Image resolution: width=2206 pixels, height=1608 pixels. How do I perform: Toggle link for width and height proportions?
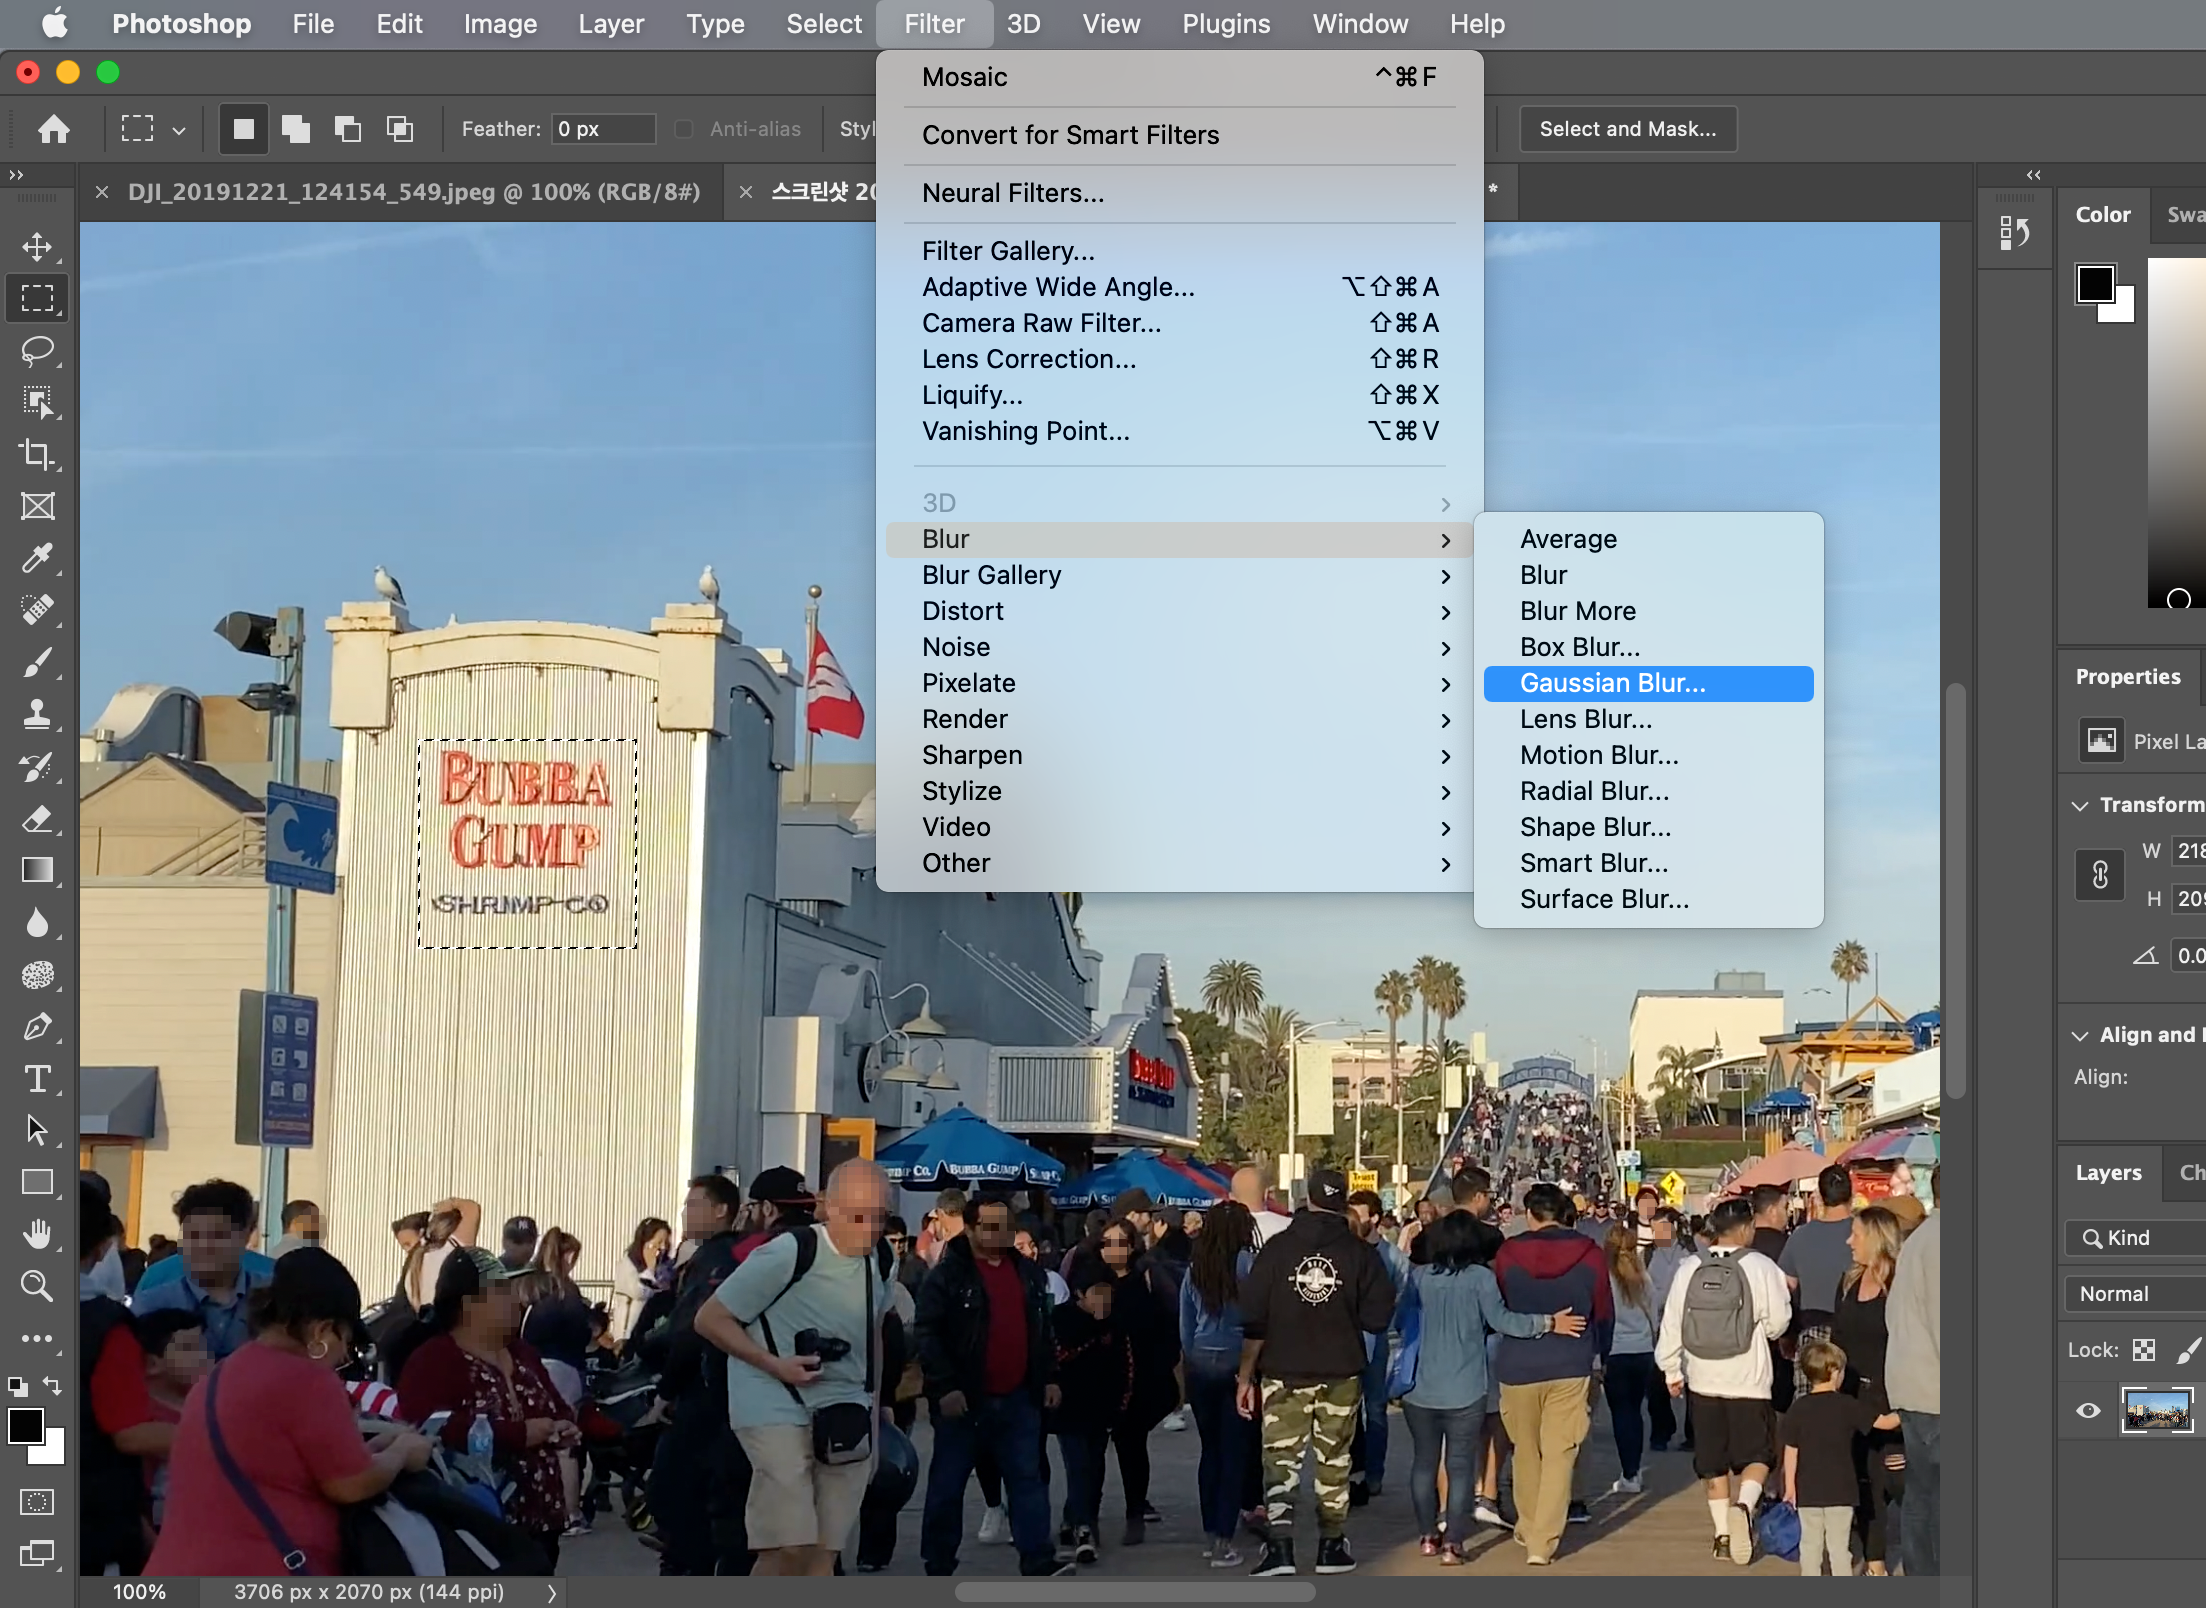coord(2100,875)
